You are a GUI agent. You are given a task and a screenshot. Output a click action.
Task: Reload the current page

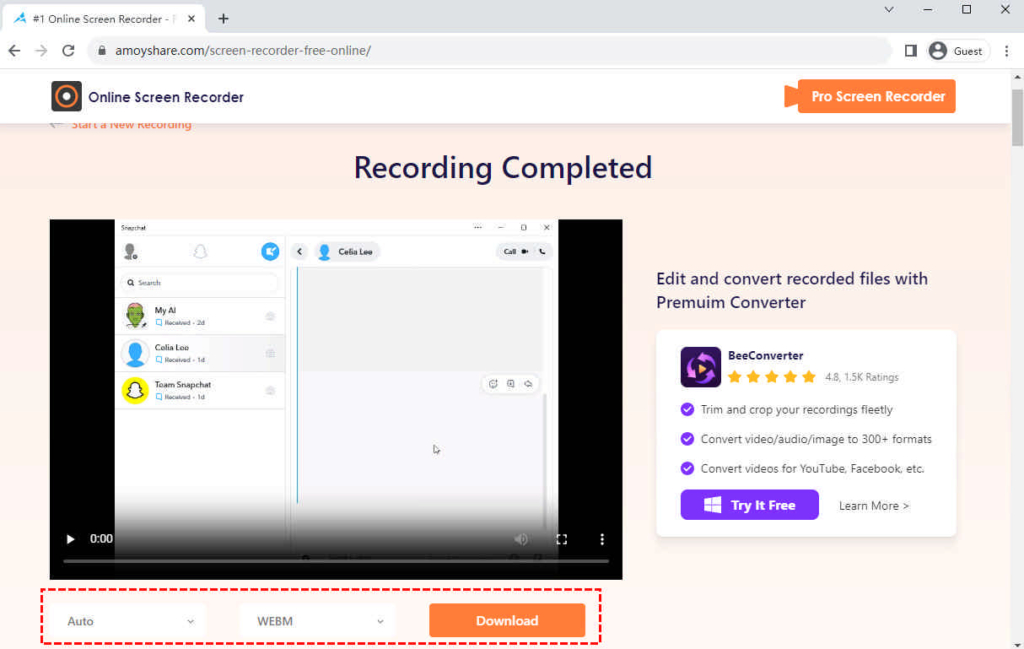pyautogui.click(x=68, y=49)
